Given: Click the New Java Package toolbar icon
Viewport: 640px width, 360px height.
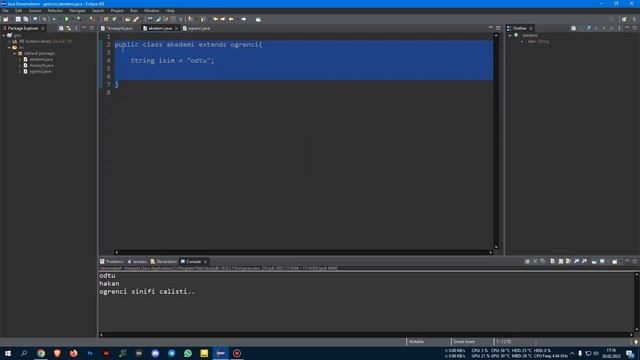Looking at the screenshot, I should point(106,19).
